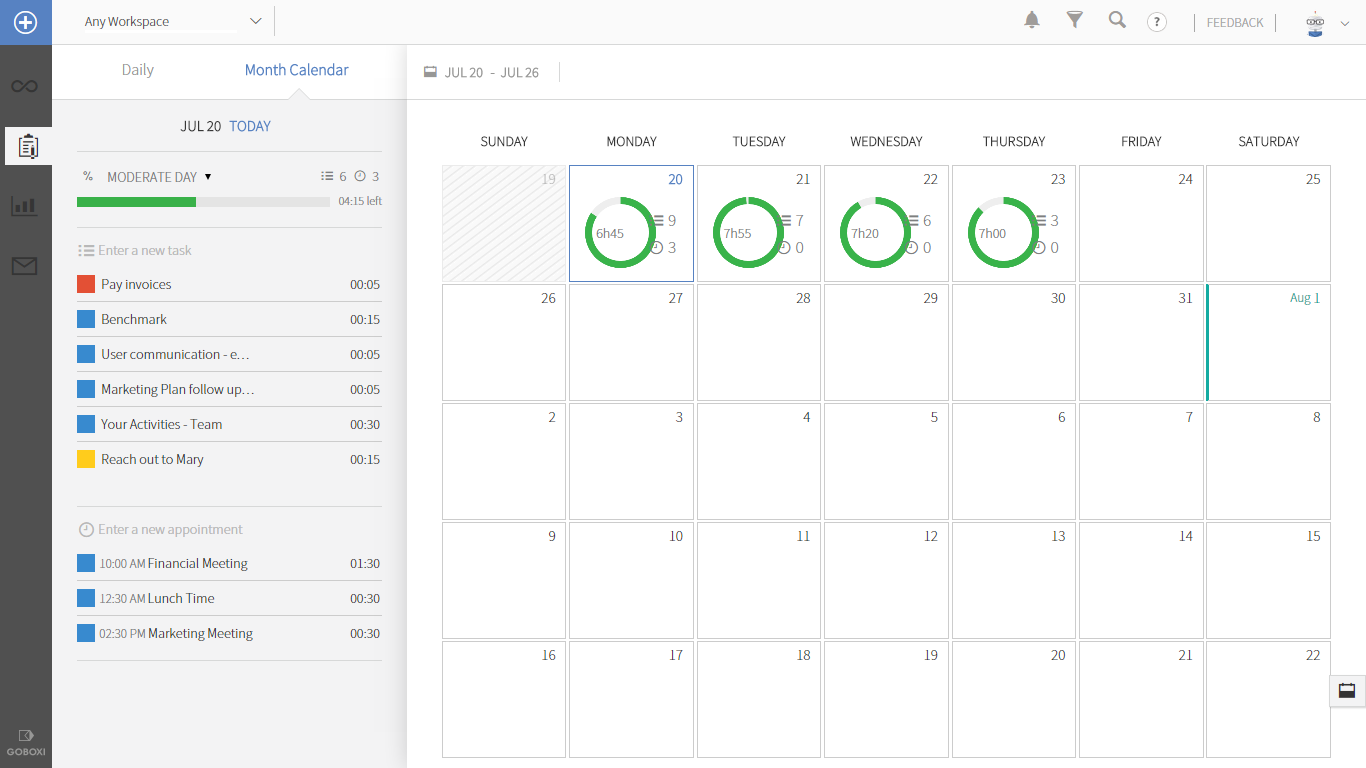Toggle the yellow Reach out to Mary box
The height and width of the screenshot is (768, 1366).
pos(86,460)
